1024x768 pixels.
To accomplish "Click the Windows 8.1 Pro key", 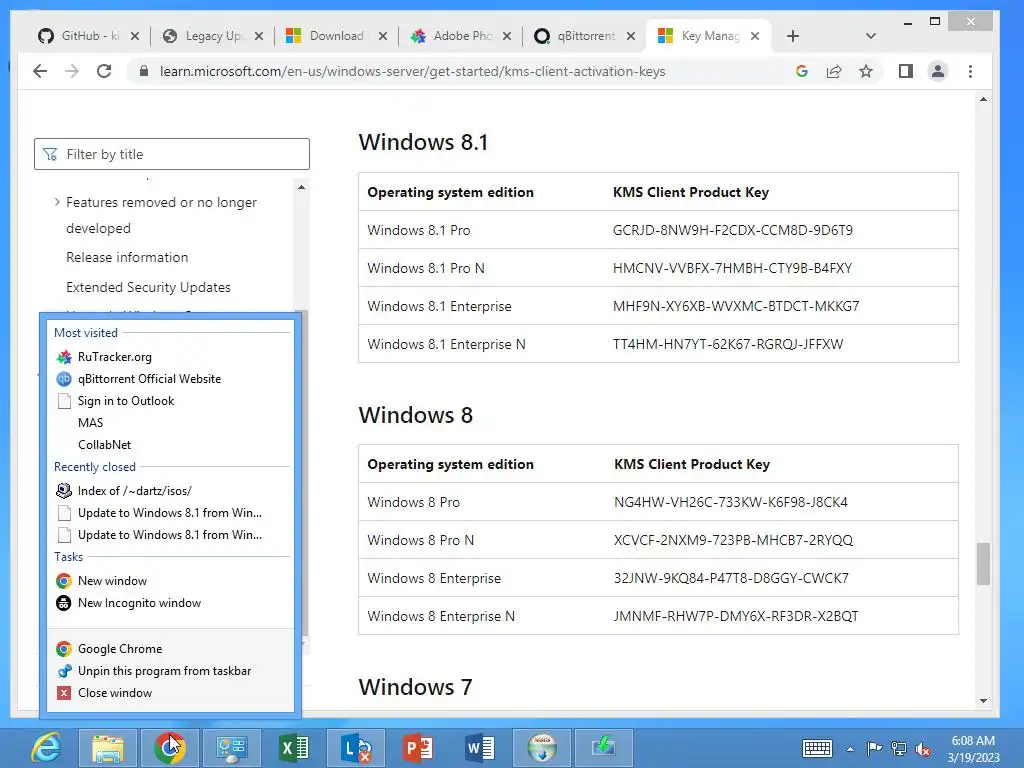I will (x=733, y=230).
